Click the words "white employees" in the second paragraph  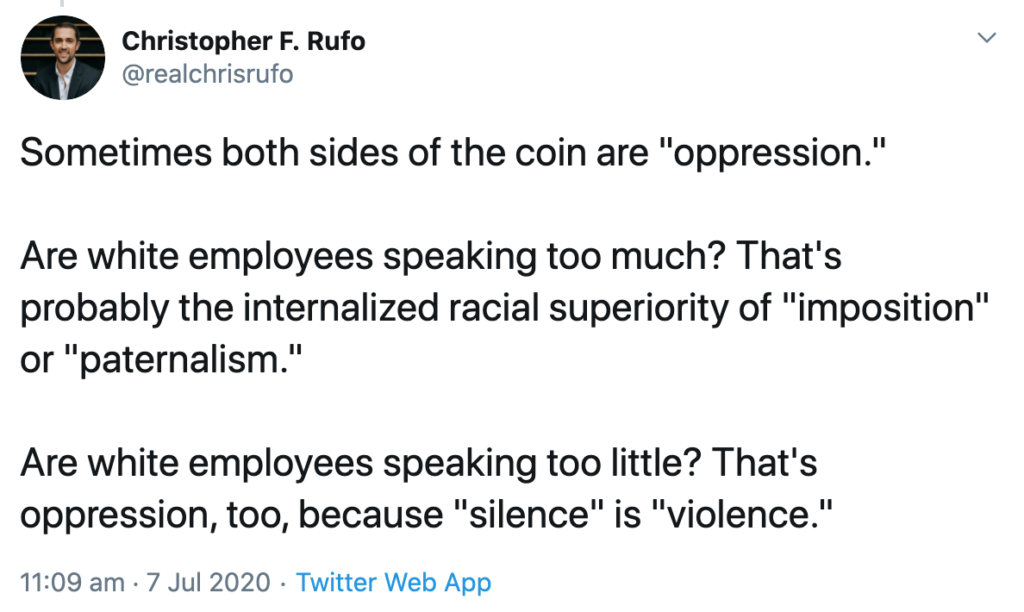231,256
